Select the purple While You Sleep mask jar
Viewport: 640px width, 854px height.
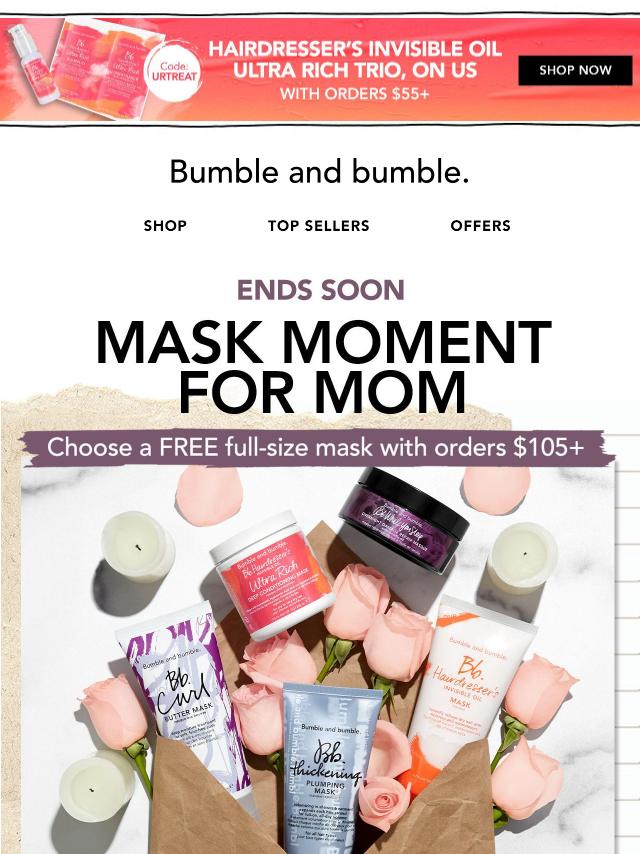[403, 520]
